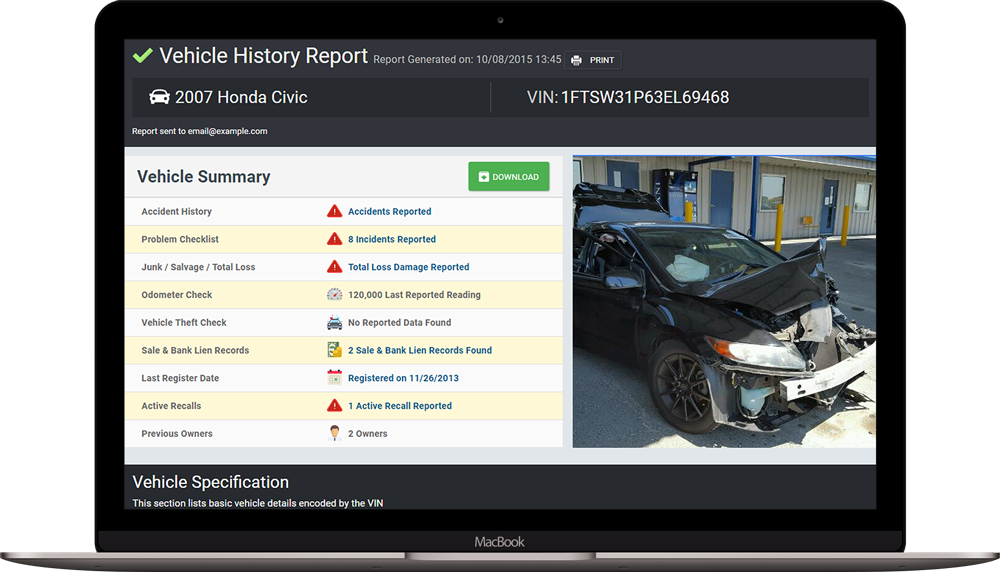Click the download arrow icon in green button

click(x=484, y=177)
